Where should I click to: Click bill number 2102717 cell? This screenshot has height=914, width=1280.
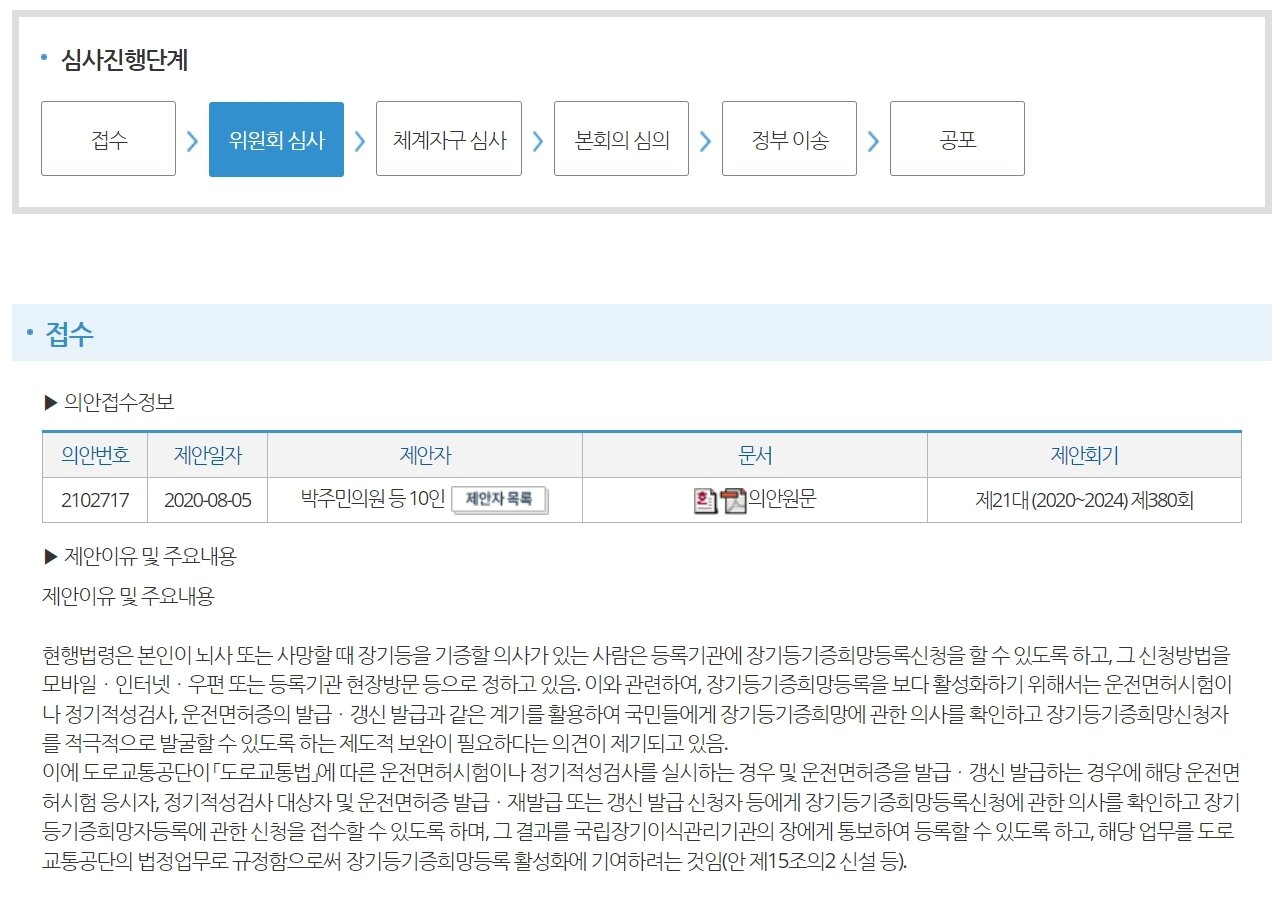[x=95, y=500]
